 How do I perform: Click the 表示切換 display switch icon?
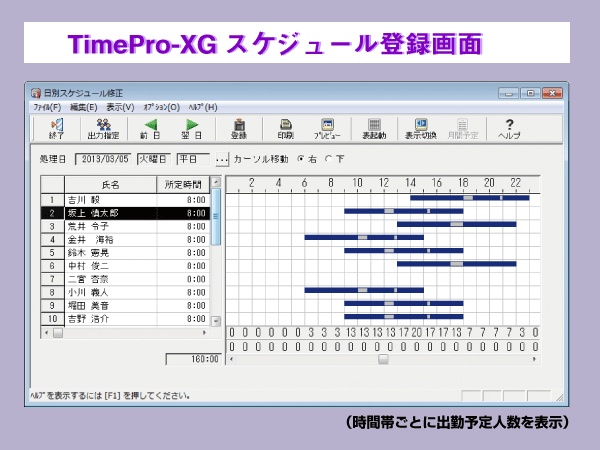coord(421,129)
